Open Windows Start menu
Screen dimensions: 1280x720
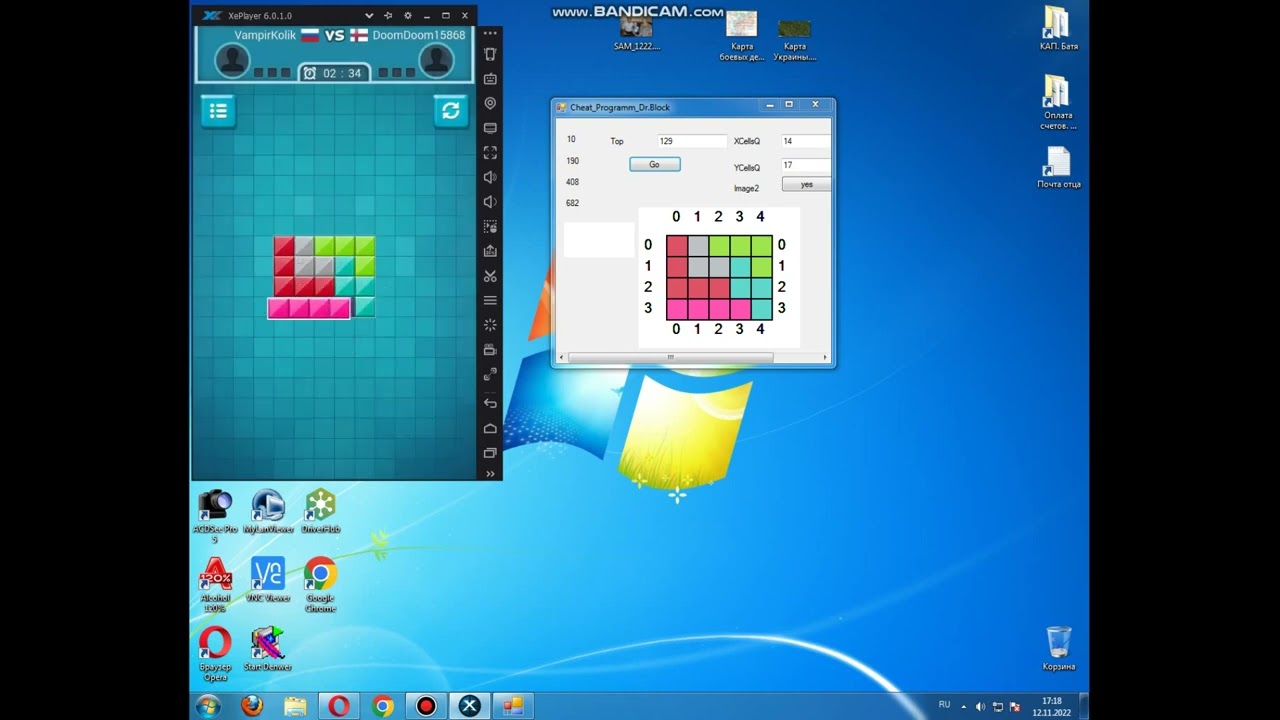[x=208, y=706]
